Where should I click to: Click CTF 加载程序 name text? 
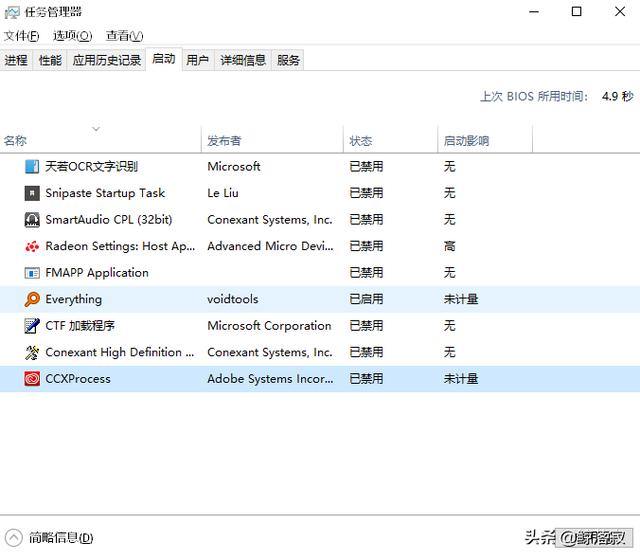pyautogui.click(x=80, y=326)
